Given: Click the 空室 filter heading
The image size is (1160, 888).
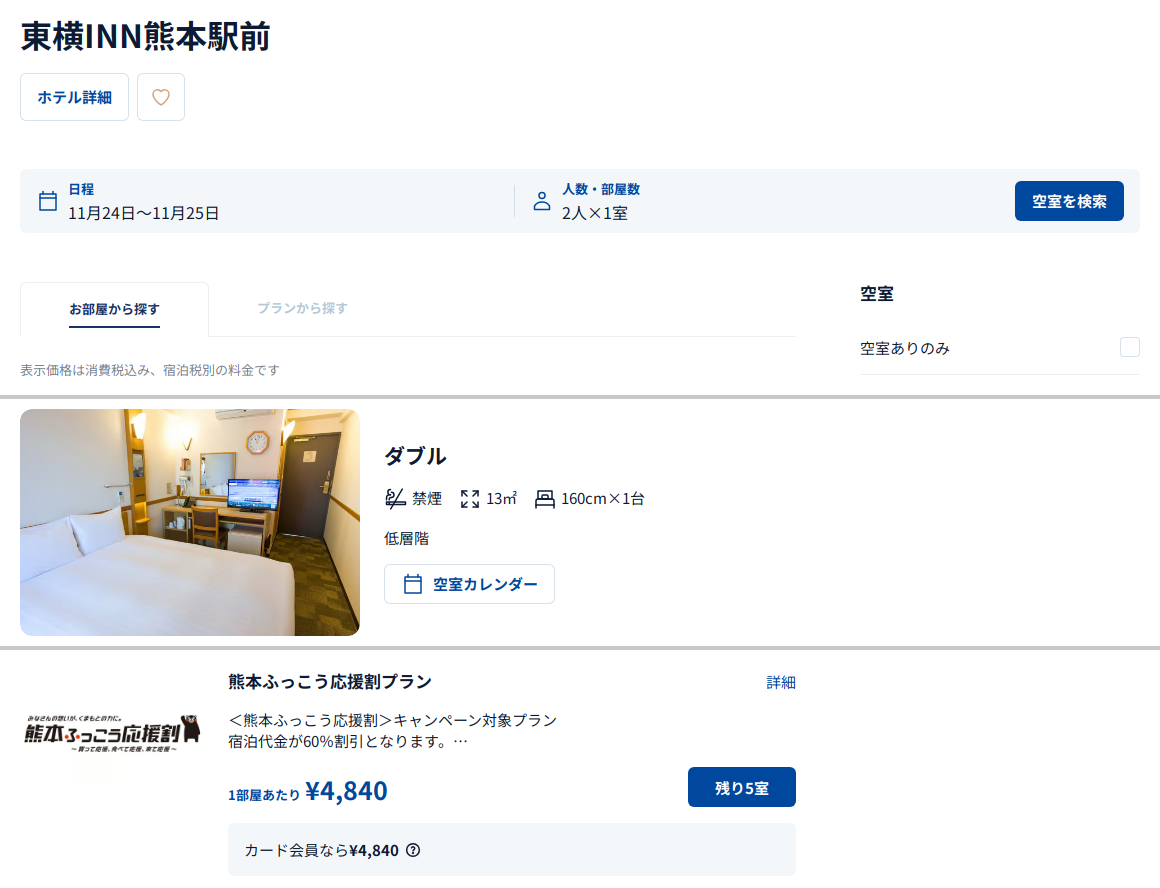Looking at the screenshot, I should 877,294.
